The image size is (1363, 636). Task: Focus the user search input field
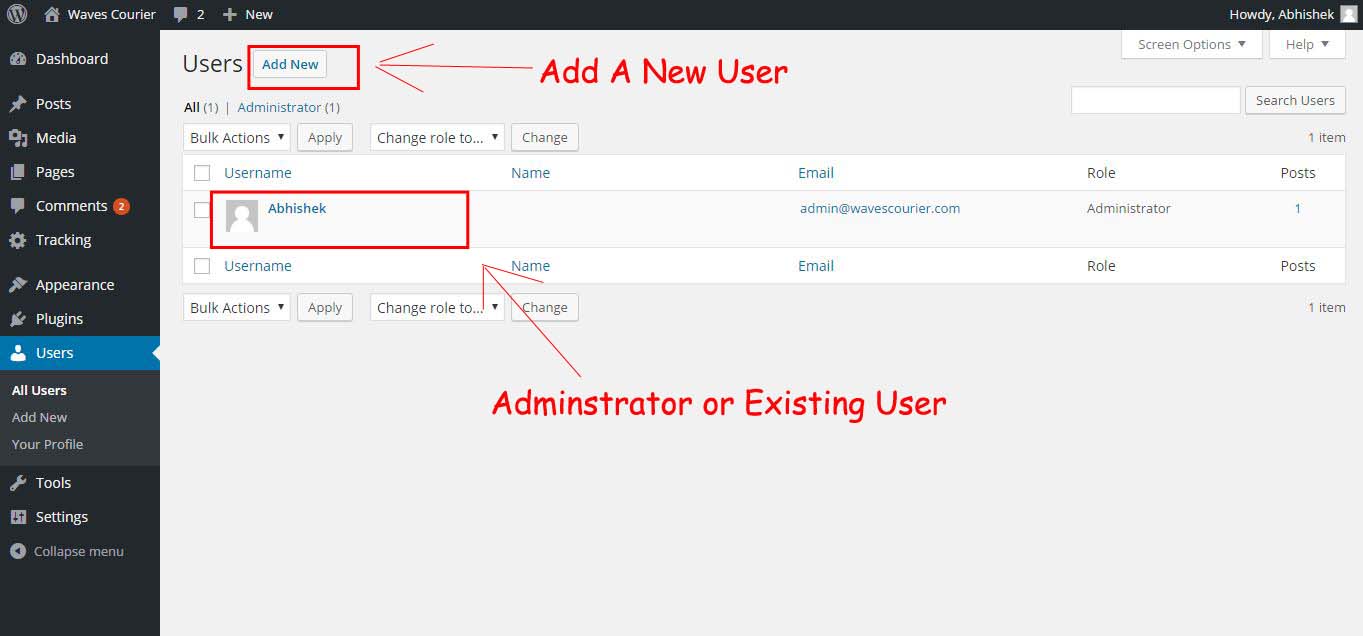pos(1155,100)
